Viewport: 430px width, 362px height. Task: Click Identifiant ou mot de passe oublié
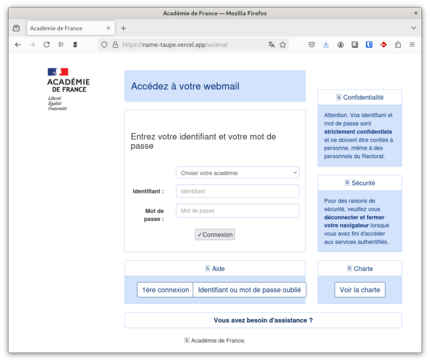249,290
